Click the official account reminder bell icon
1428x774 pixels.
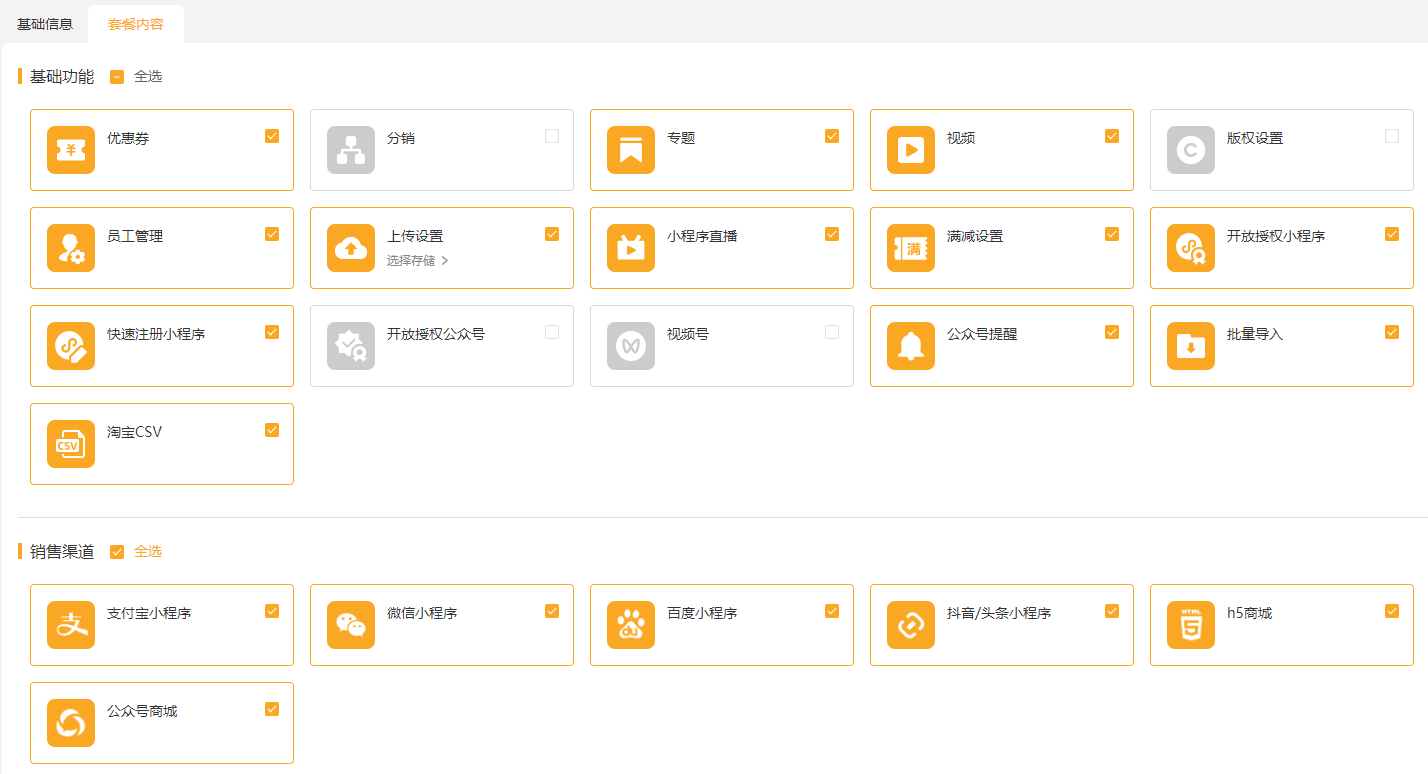point(911,346)
